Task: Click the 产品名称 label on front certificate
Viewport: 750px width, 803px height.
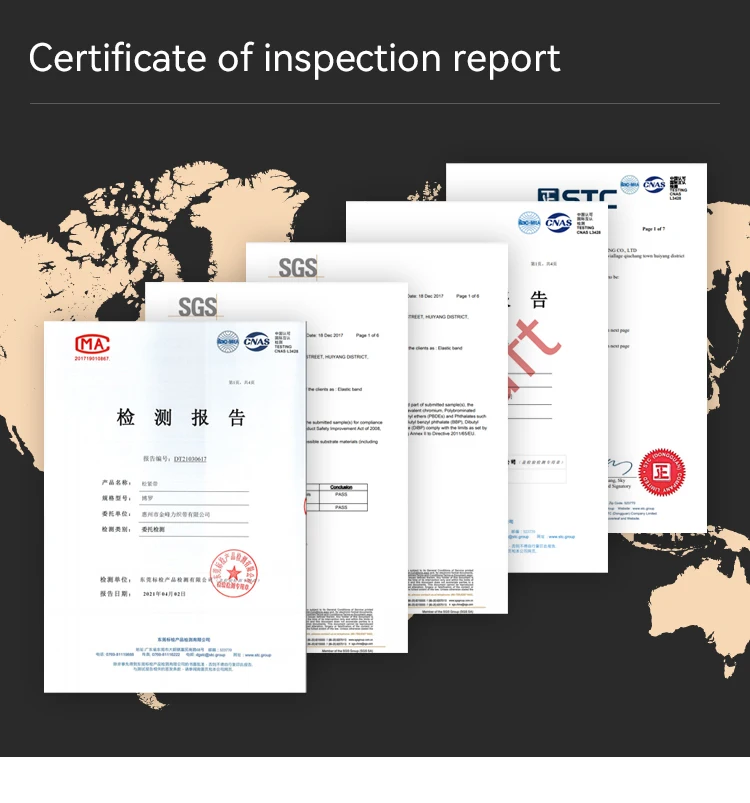Action: point(115,482)
